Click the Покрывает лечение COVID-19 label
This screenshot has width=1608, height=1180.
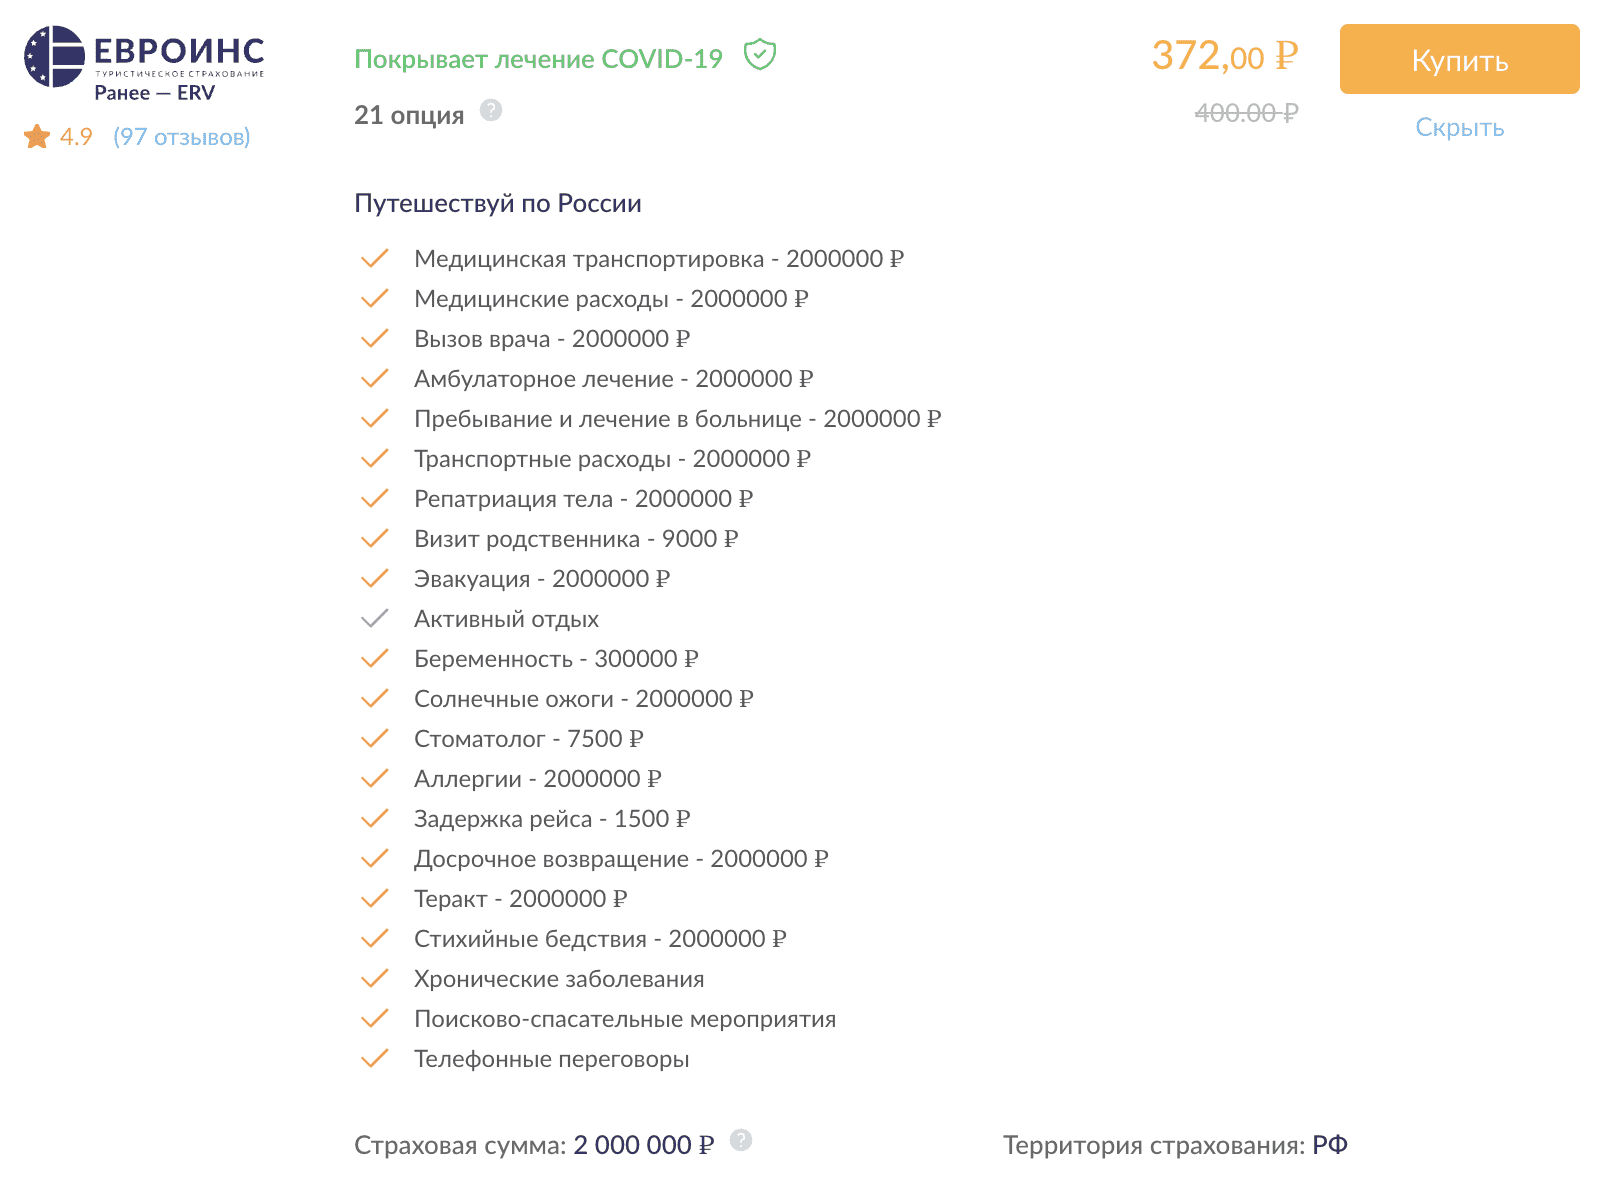pyautogui.click(x=538, y=59)
